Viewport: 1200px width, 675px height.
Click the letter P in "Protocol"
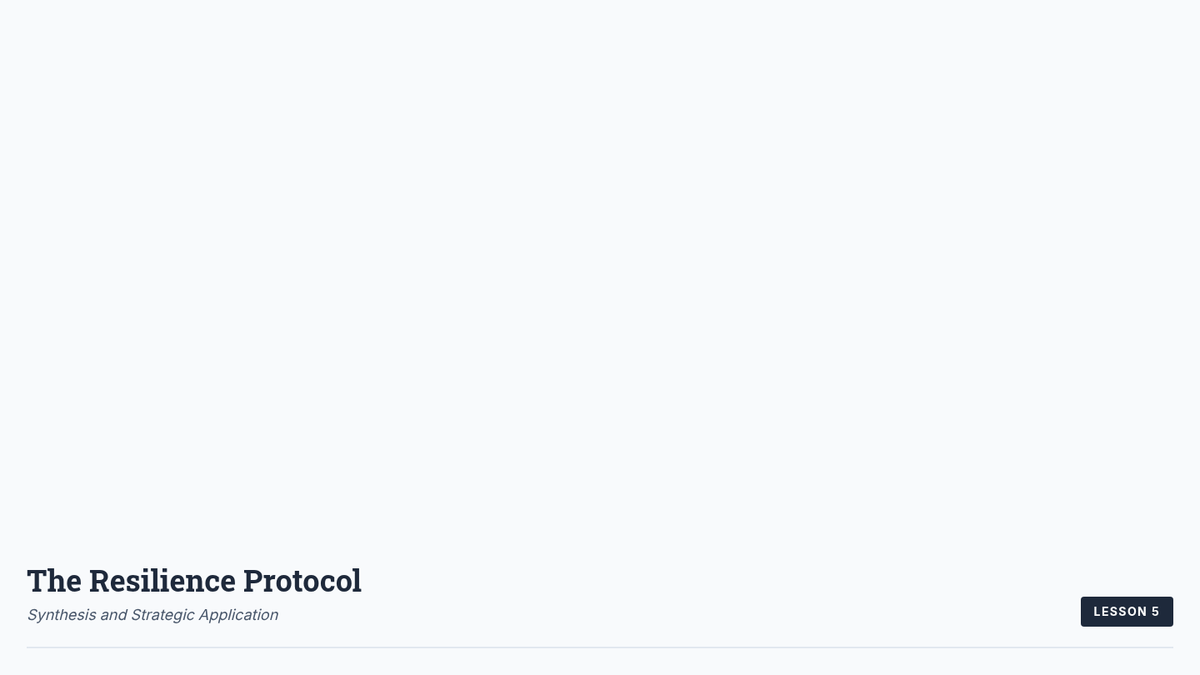tap(253, 581)
